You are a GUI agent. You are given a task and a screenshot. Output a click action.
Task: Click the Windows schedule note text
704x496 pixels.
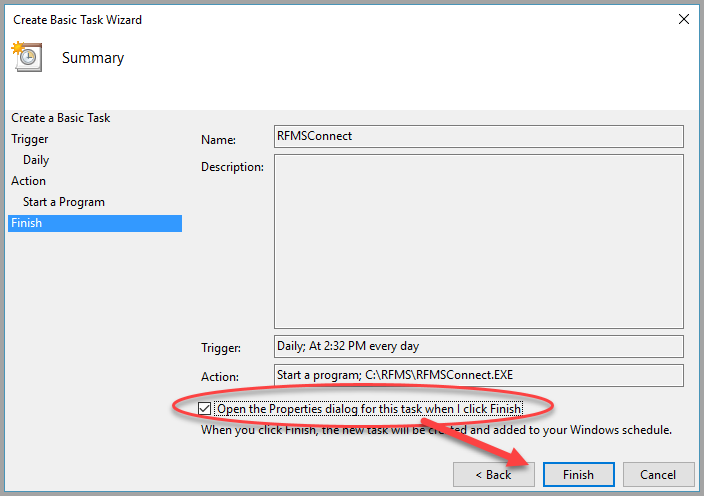pyautogui.click(x=436, y=430)
